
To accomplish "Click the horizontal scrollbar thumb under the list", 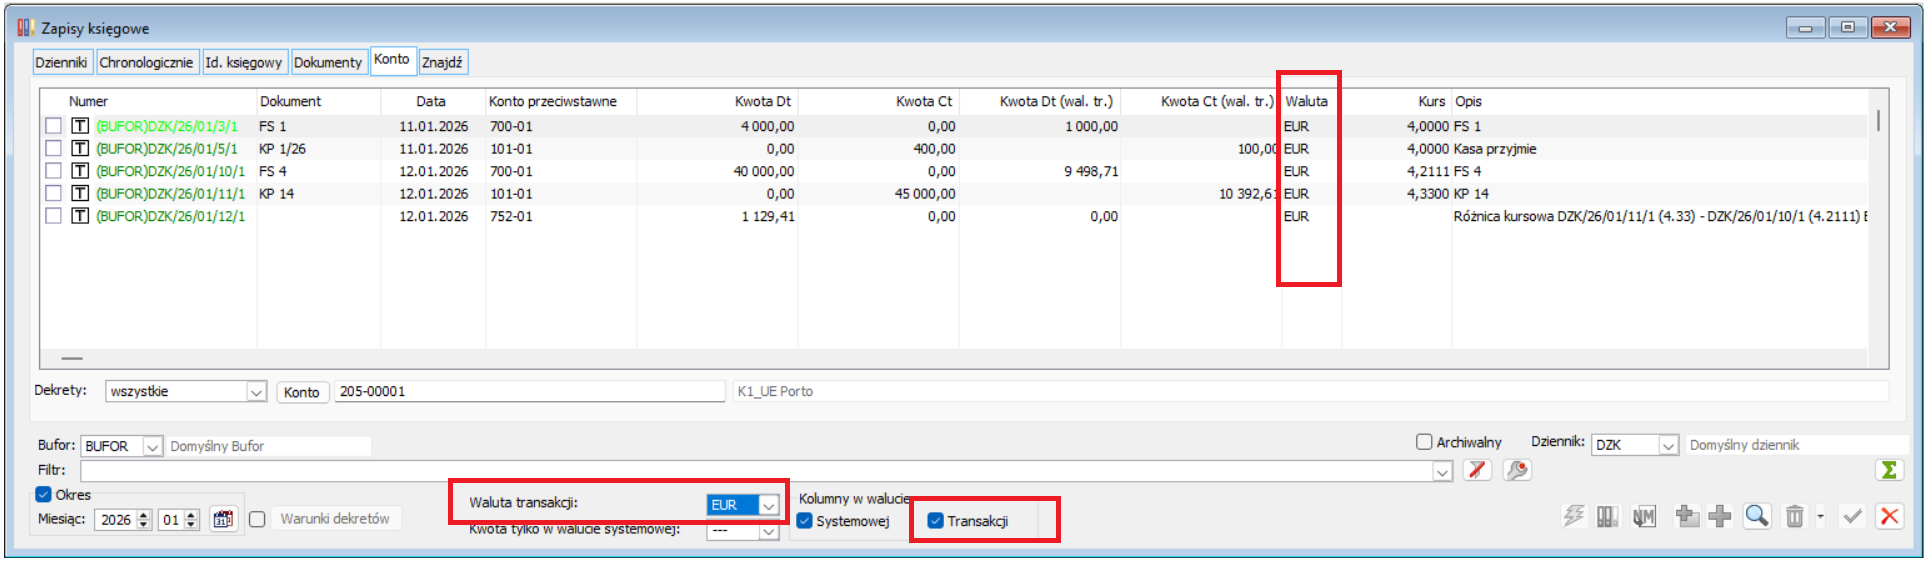I will [72, 358].
